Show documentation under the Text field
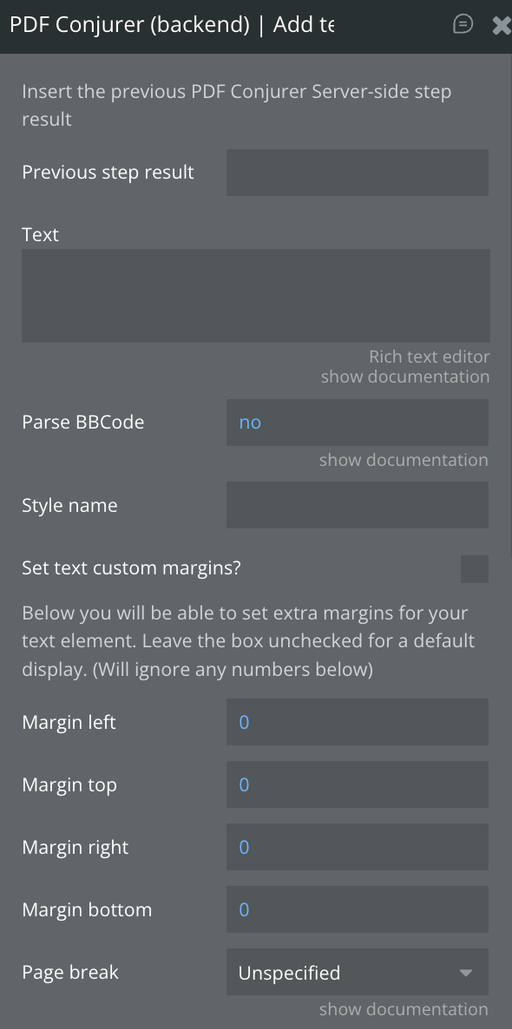This screenshot has width=512, height=1029. click(405, 377)
